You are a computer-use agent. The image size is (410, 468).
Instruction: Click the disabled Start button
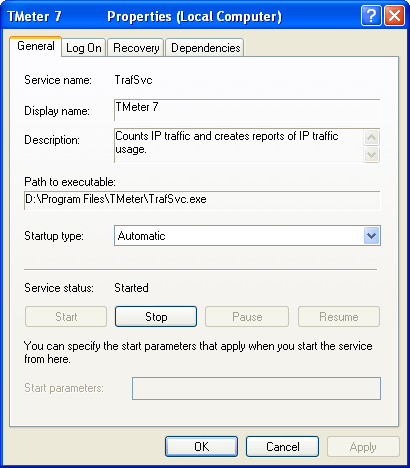[x=66, y=317]
